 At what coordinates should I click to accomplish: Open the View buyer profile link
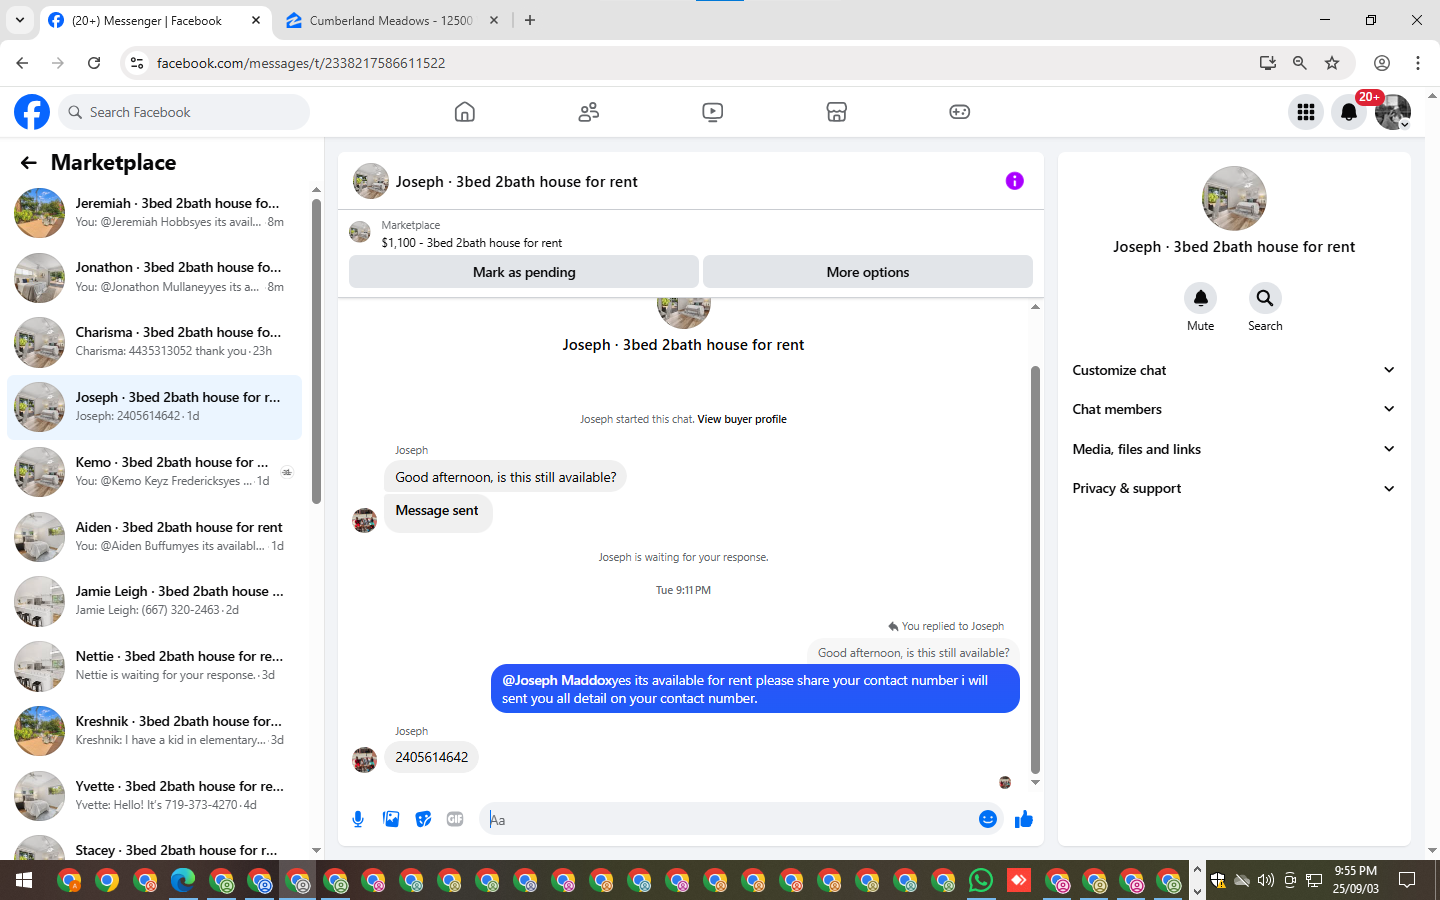coord(742,419)
